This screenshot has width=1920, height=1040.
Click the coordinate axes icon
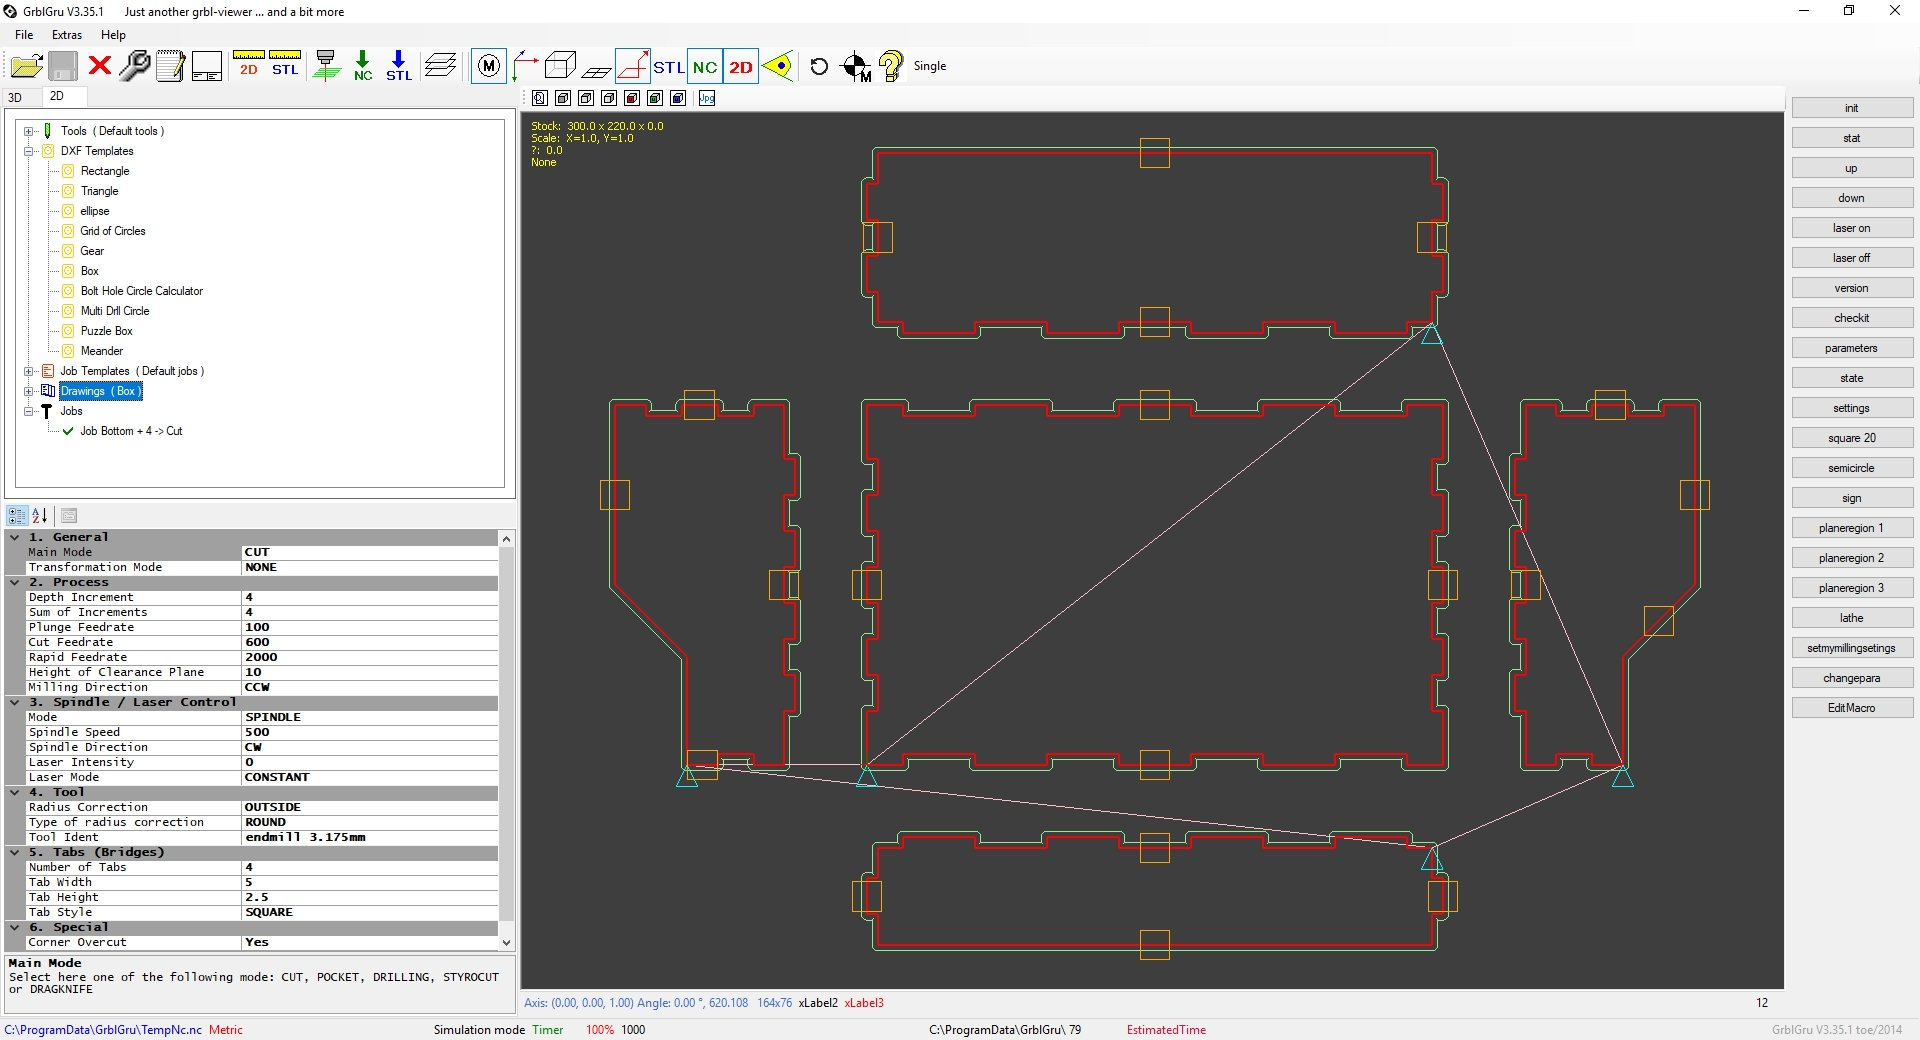525,66
